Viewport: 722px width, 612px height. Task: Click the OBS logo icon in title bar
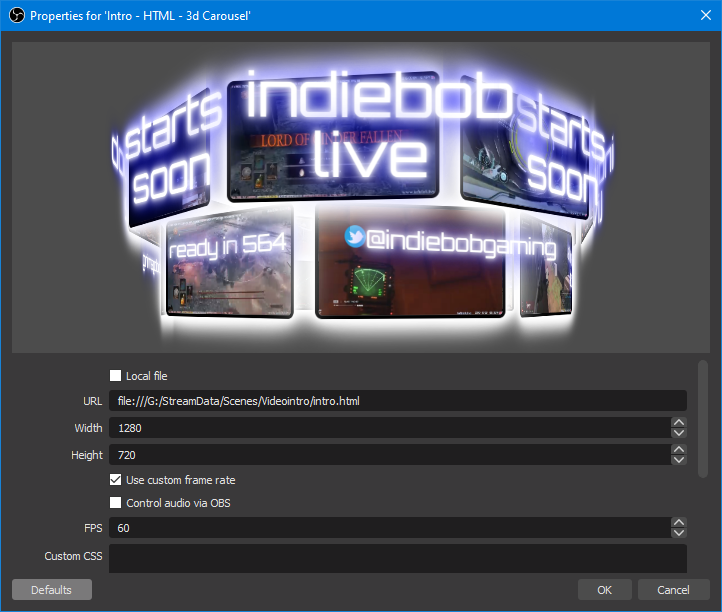point(17,16)
